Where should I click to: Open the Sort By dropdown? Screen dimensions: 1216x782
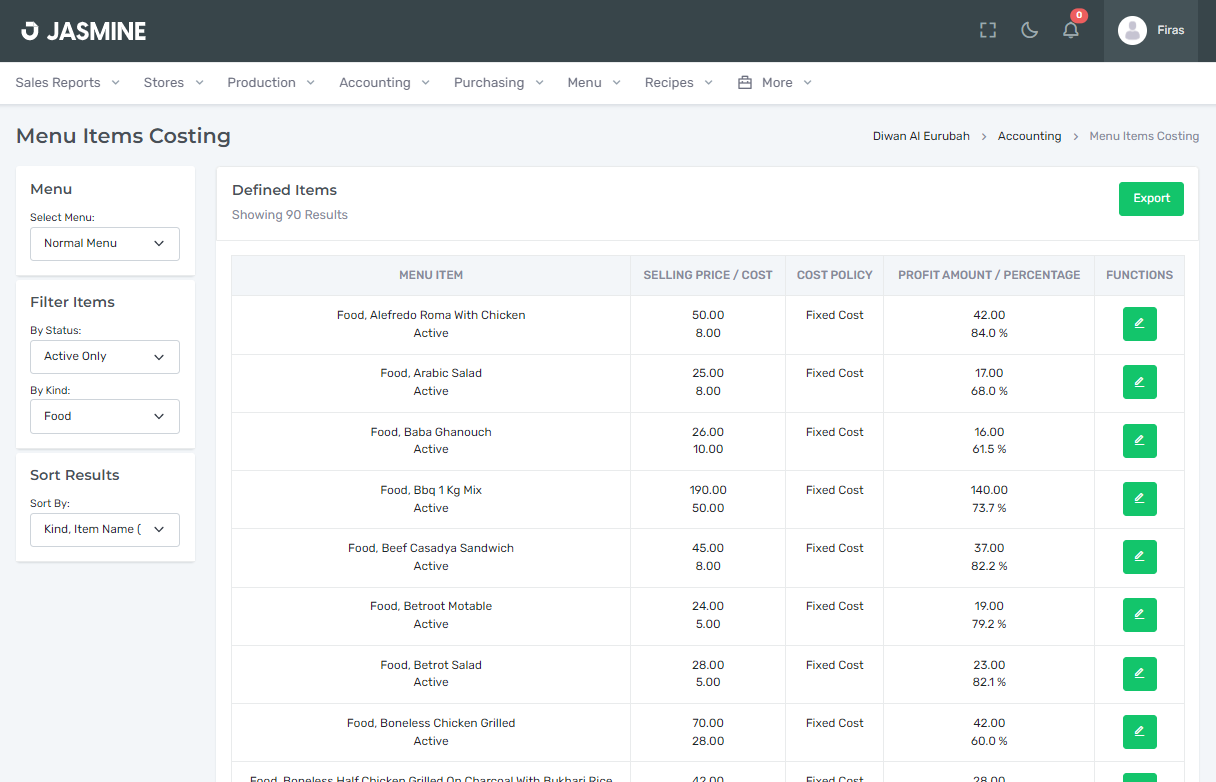105,530
